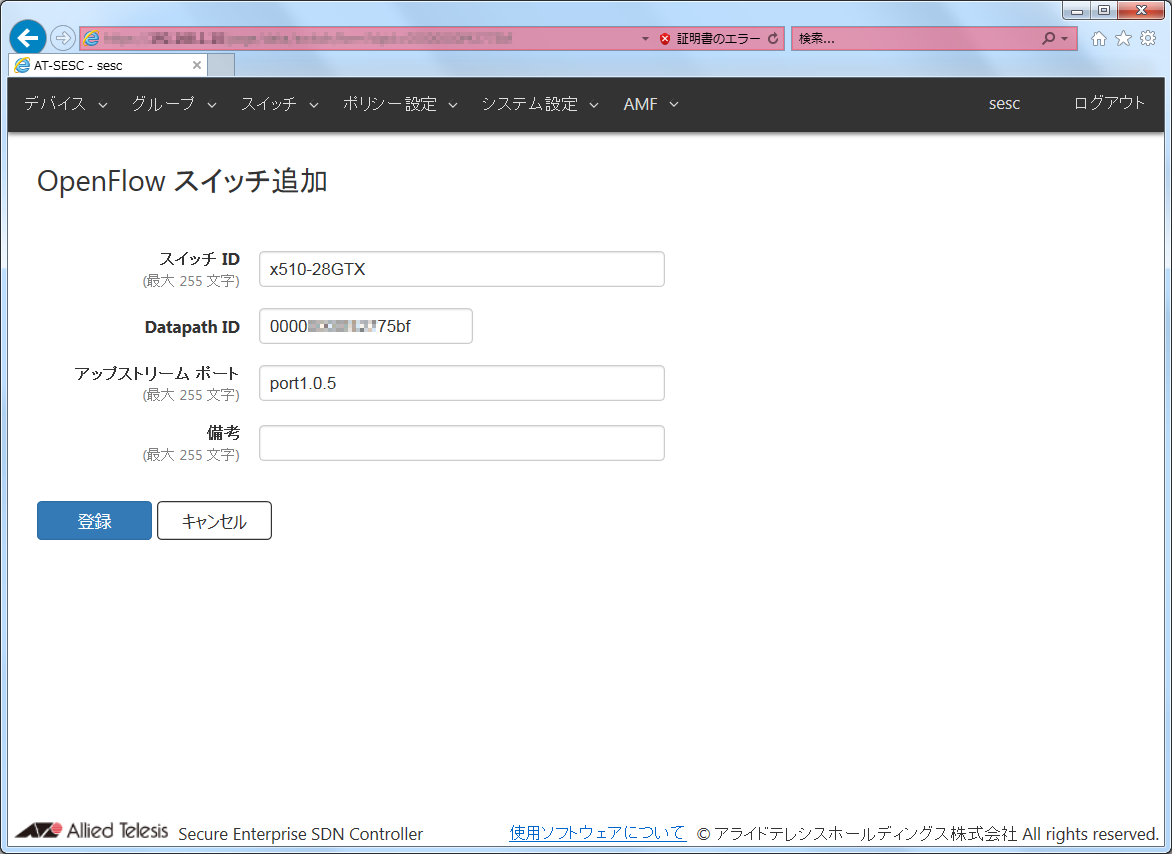
Task: Click the browser Forward arrow button
Action: click(63, 37)
